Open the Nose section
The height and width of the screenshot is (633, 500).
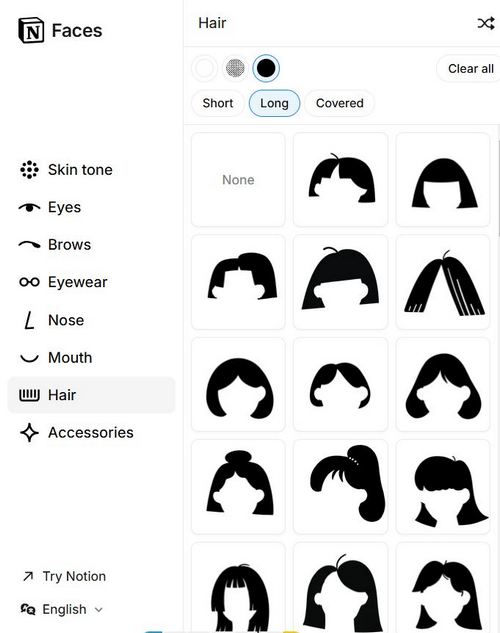pos(52,320)
